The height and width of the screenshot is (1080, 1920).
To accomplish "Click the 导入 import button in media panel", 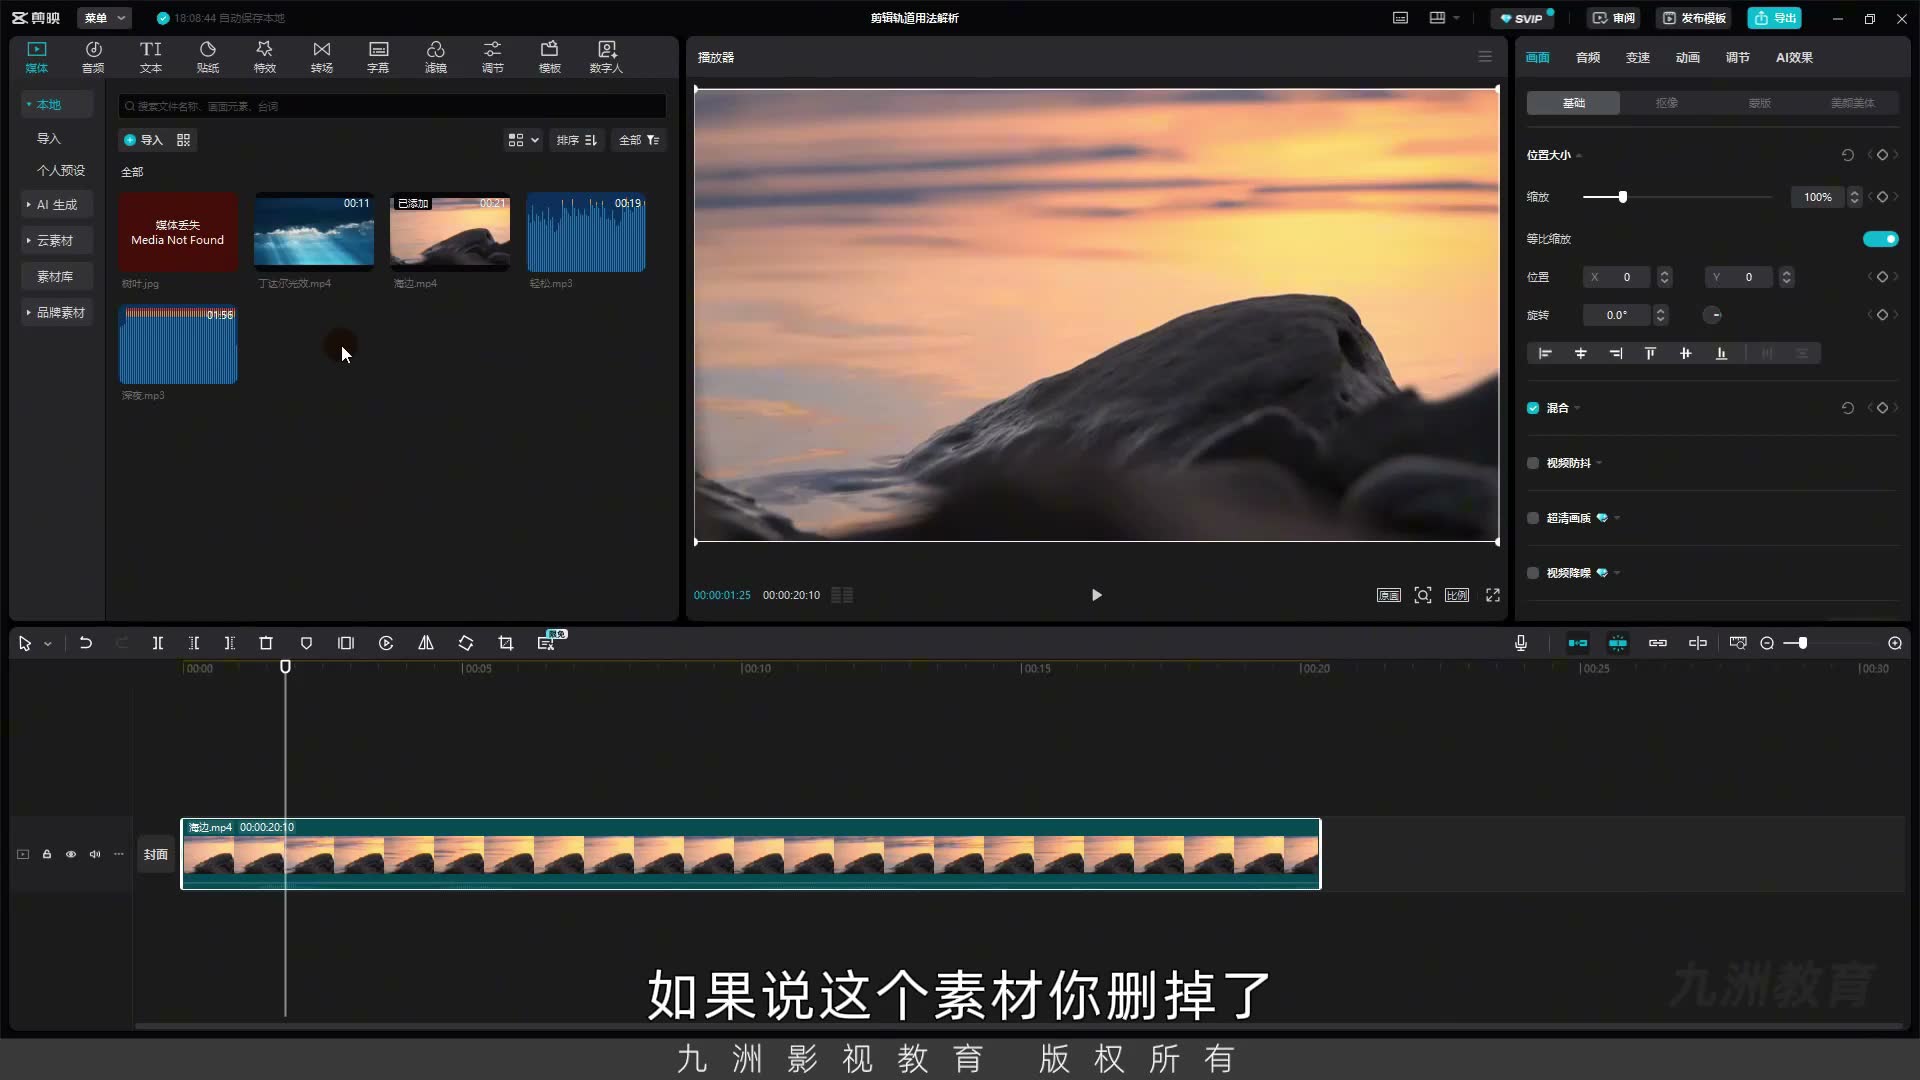I will pyautogui.click(x=143, y=140).
